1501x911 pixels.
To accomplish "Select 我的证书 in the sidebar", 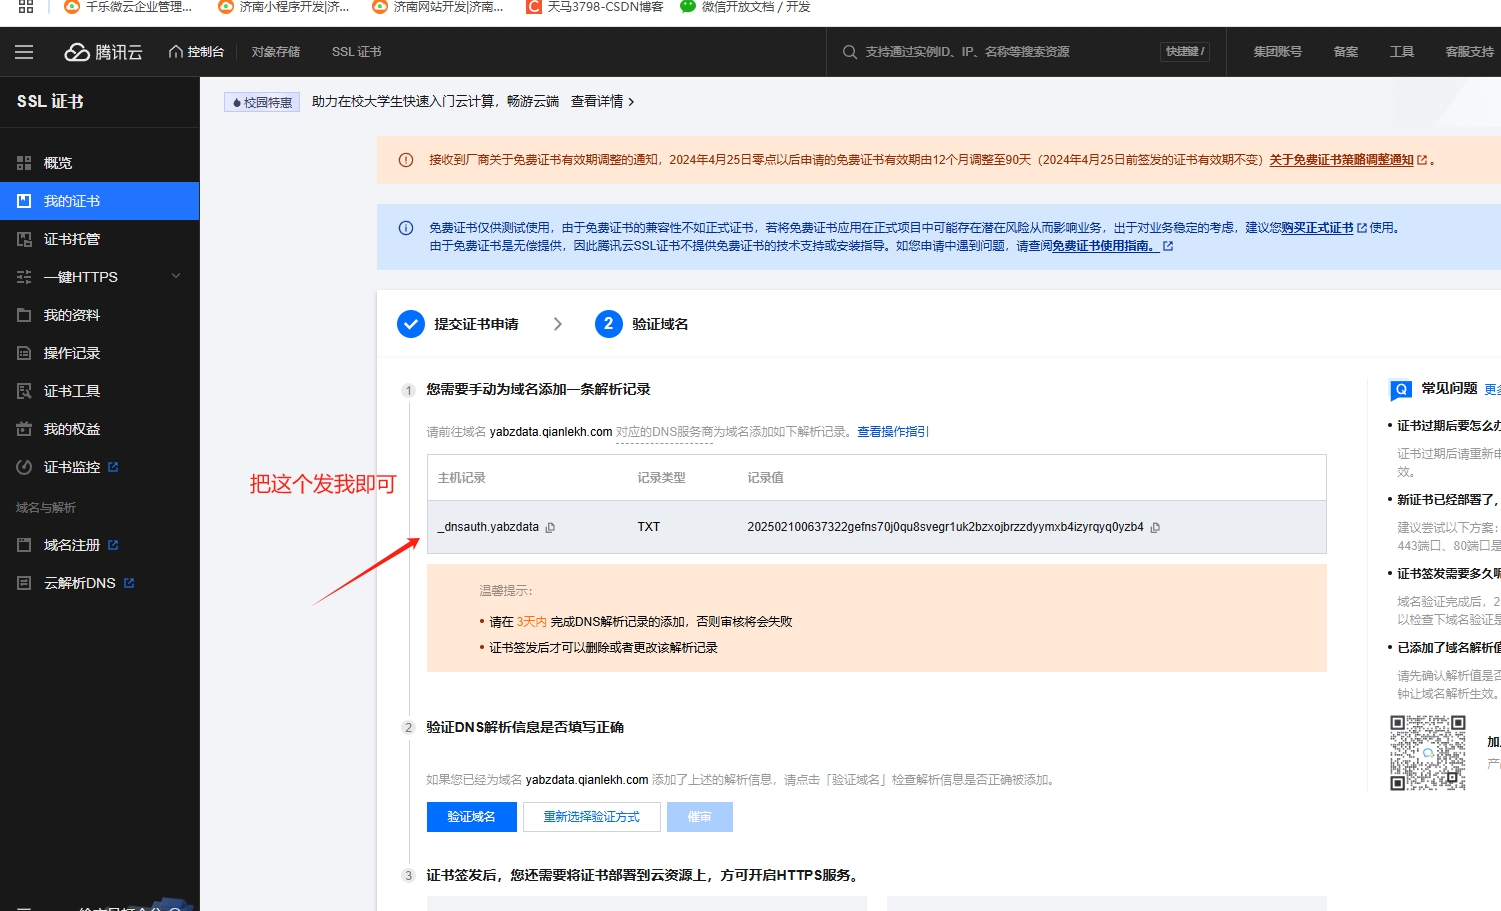I will click(99, 201).
